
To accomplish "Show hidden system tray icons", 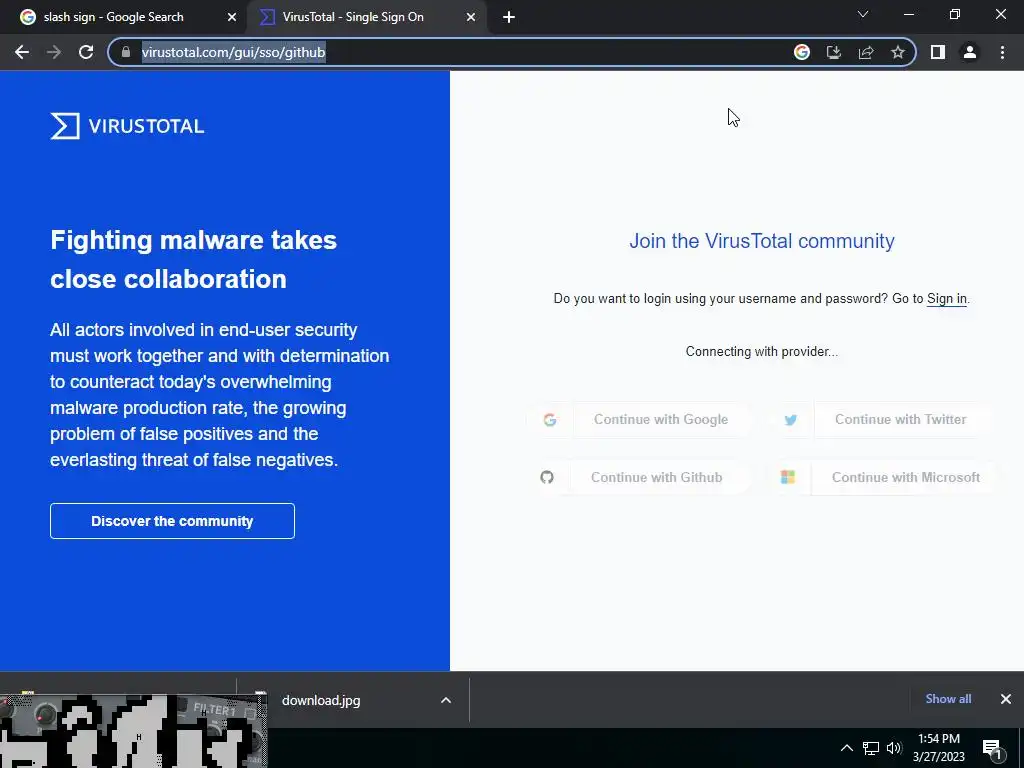I will (846, 748).
